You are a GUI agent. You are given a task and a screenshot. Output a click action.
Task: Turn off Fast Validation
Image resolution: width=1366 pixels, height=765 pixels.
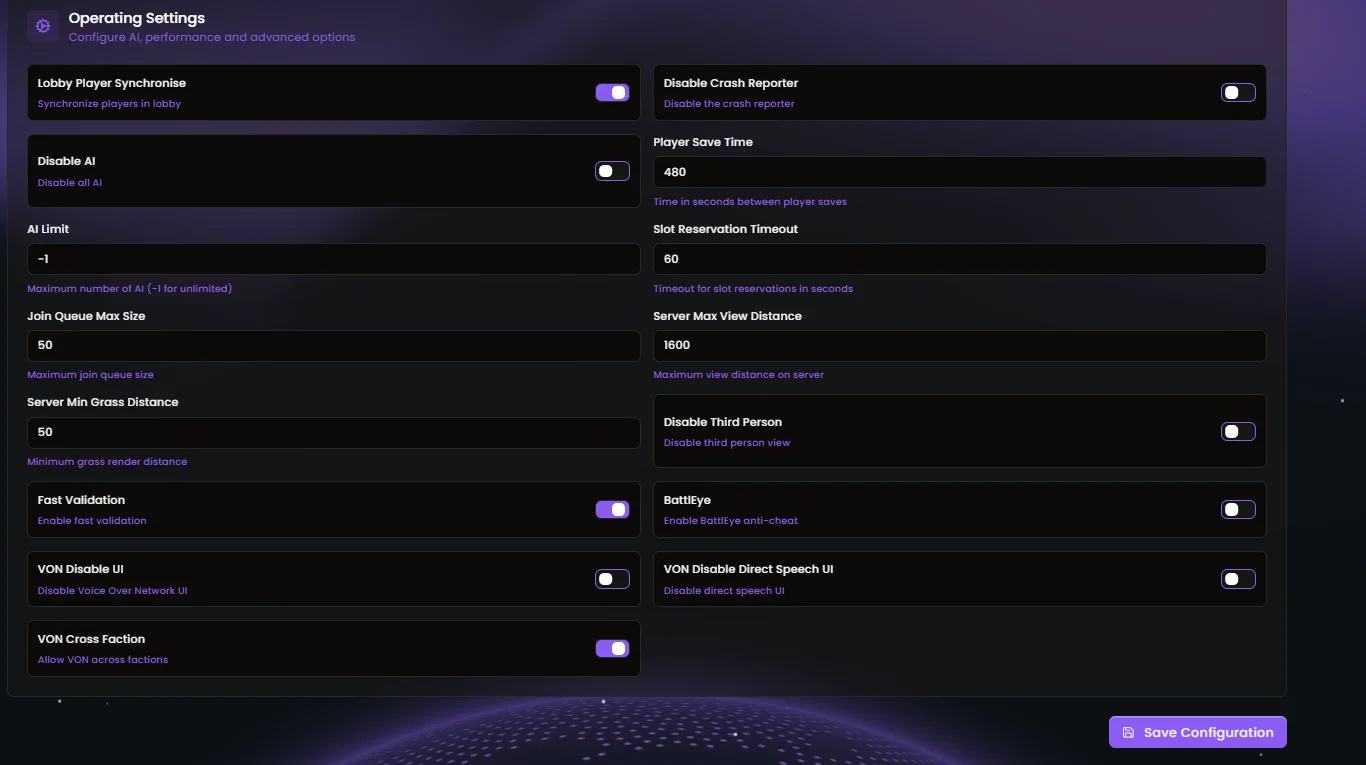pyautogui.click(x=611, y=509)
